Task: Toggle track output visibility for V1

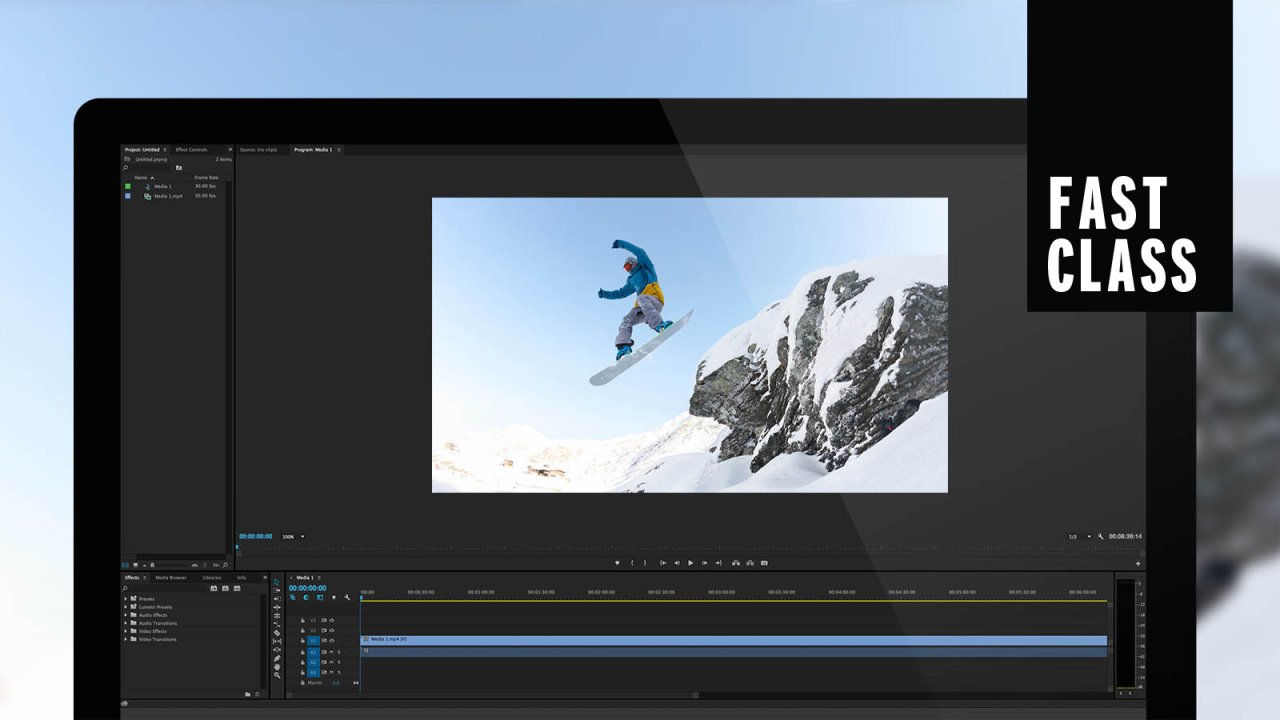Action: click(x=332, y=641)
